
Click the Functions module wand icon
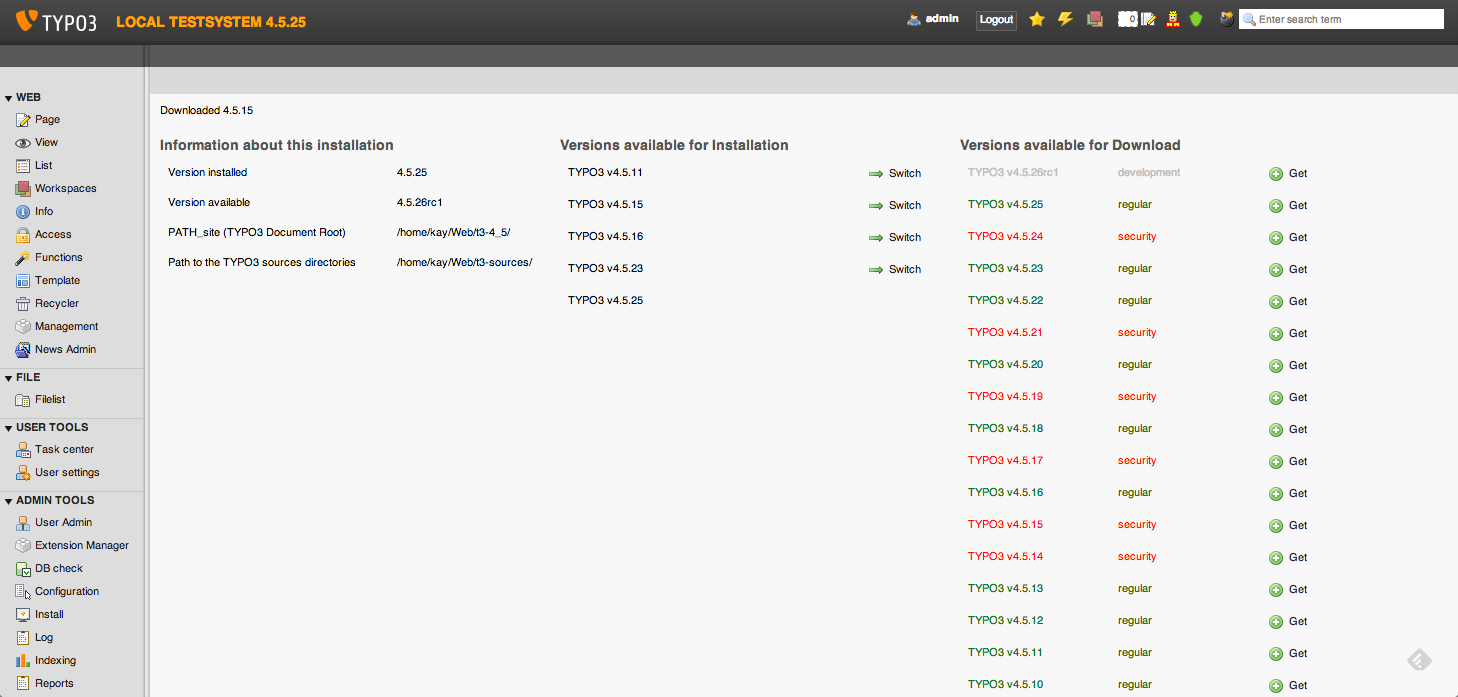(x=23, y=258)
